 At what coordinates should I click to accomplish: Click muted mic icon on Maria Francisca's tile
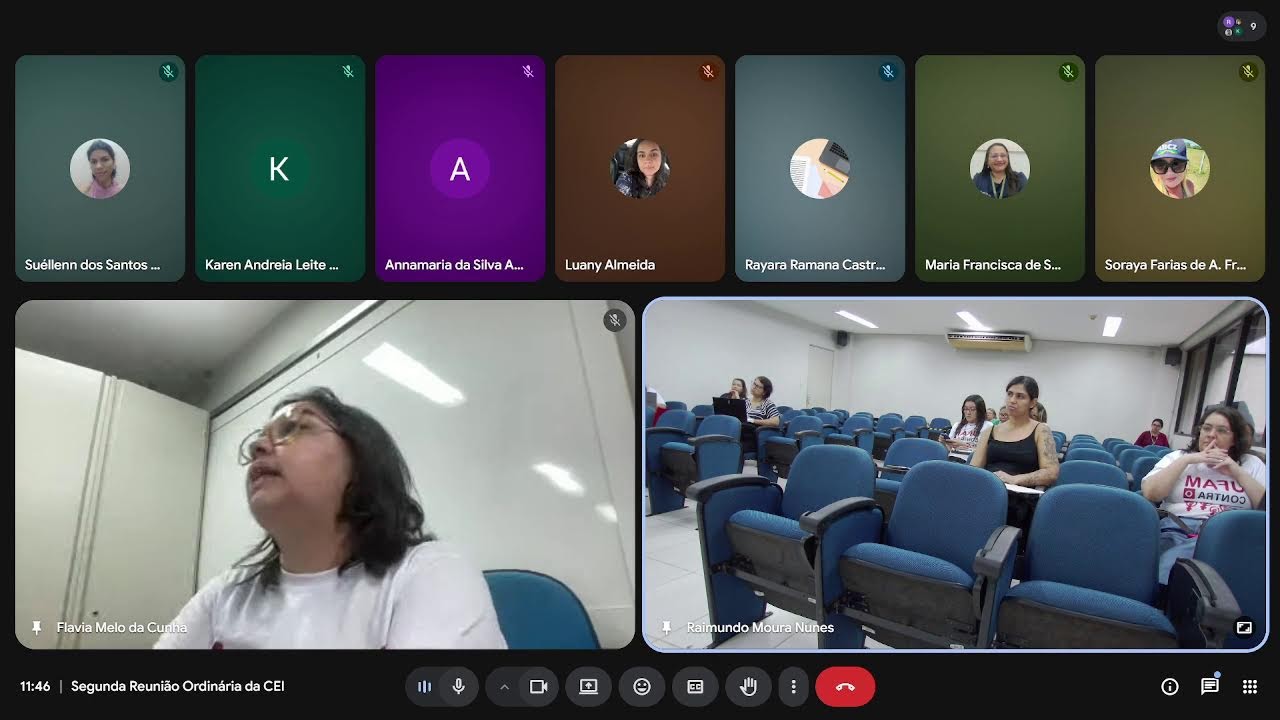[1068, 72]
